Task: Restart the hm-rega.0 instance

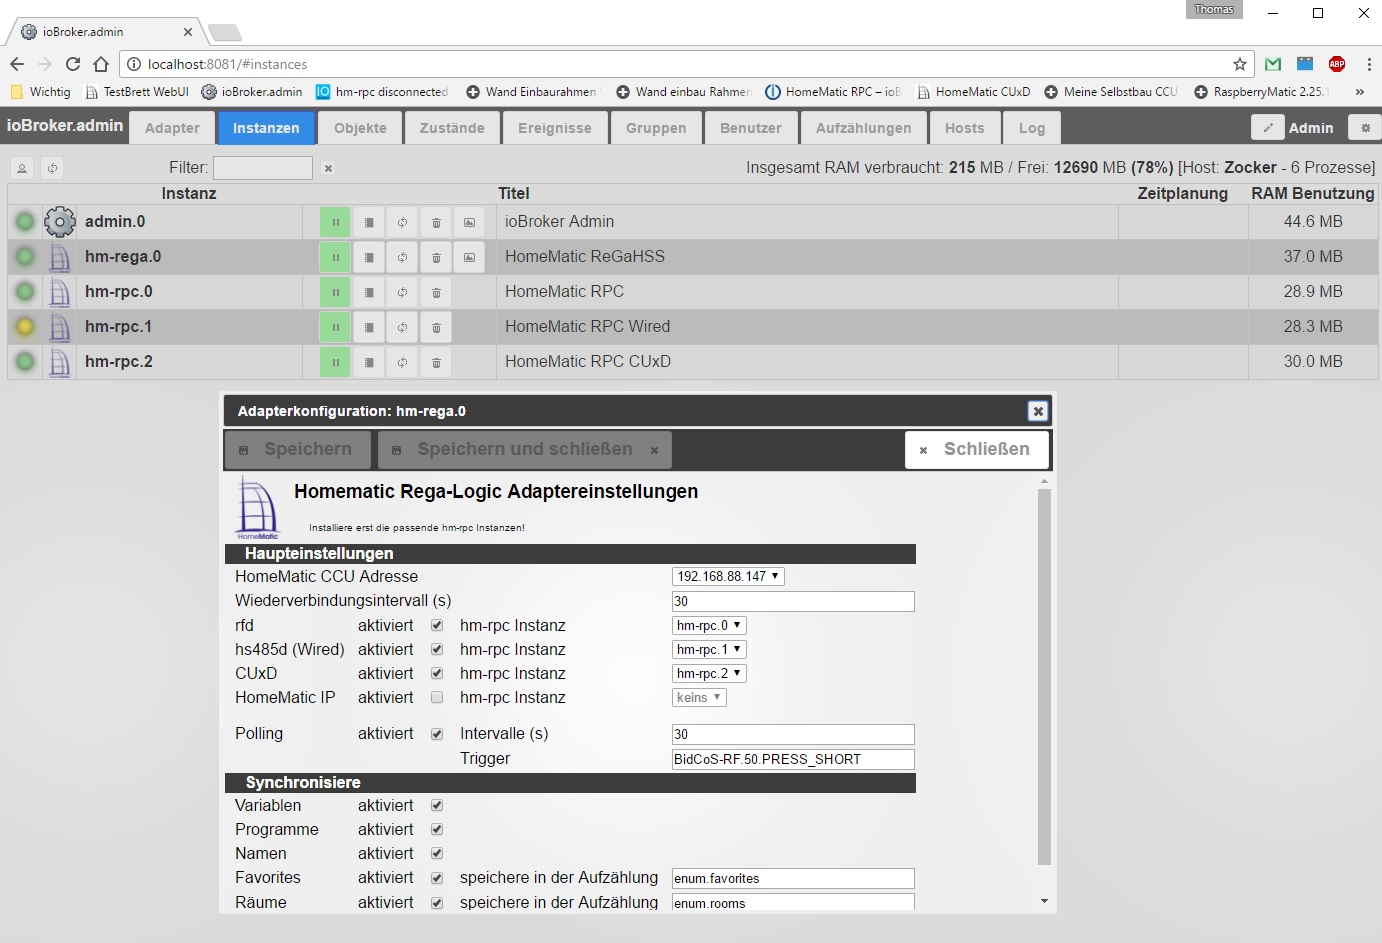Action: tap(402, 257)
